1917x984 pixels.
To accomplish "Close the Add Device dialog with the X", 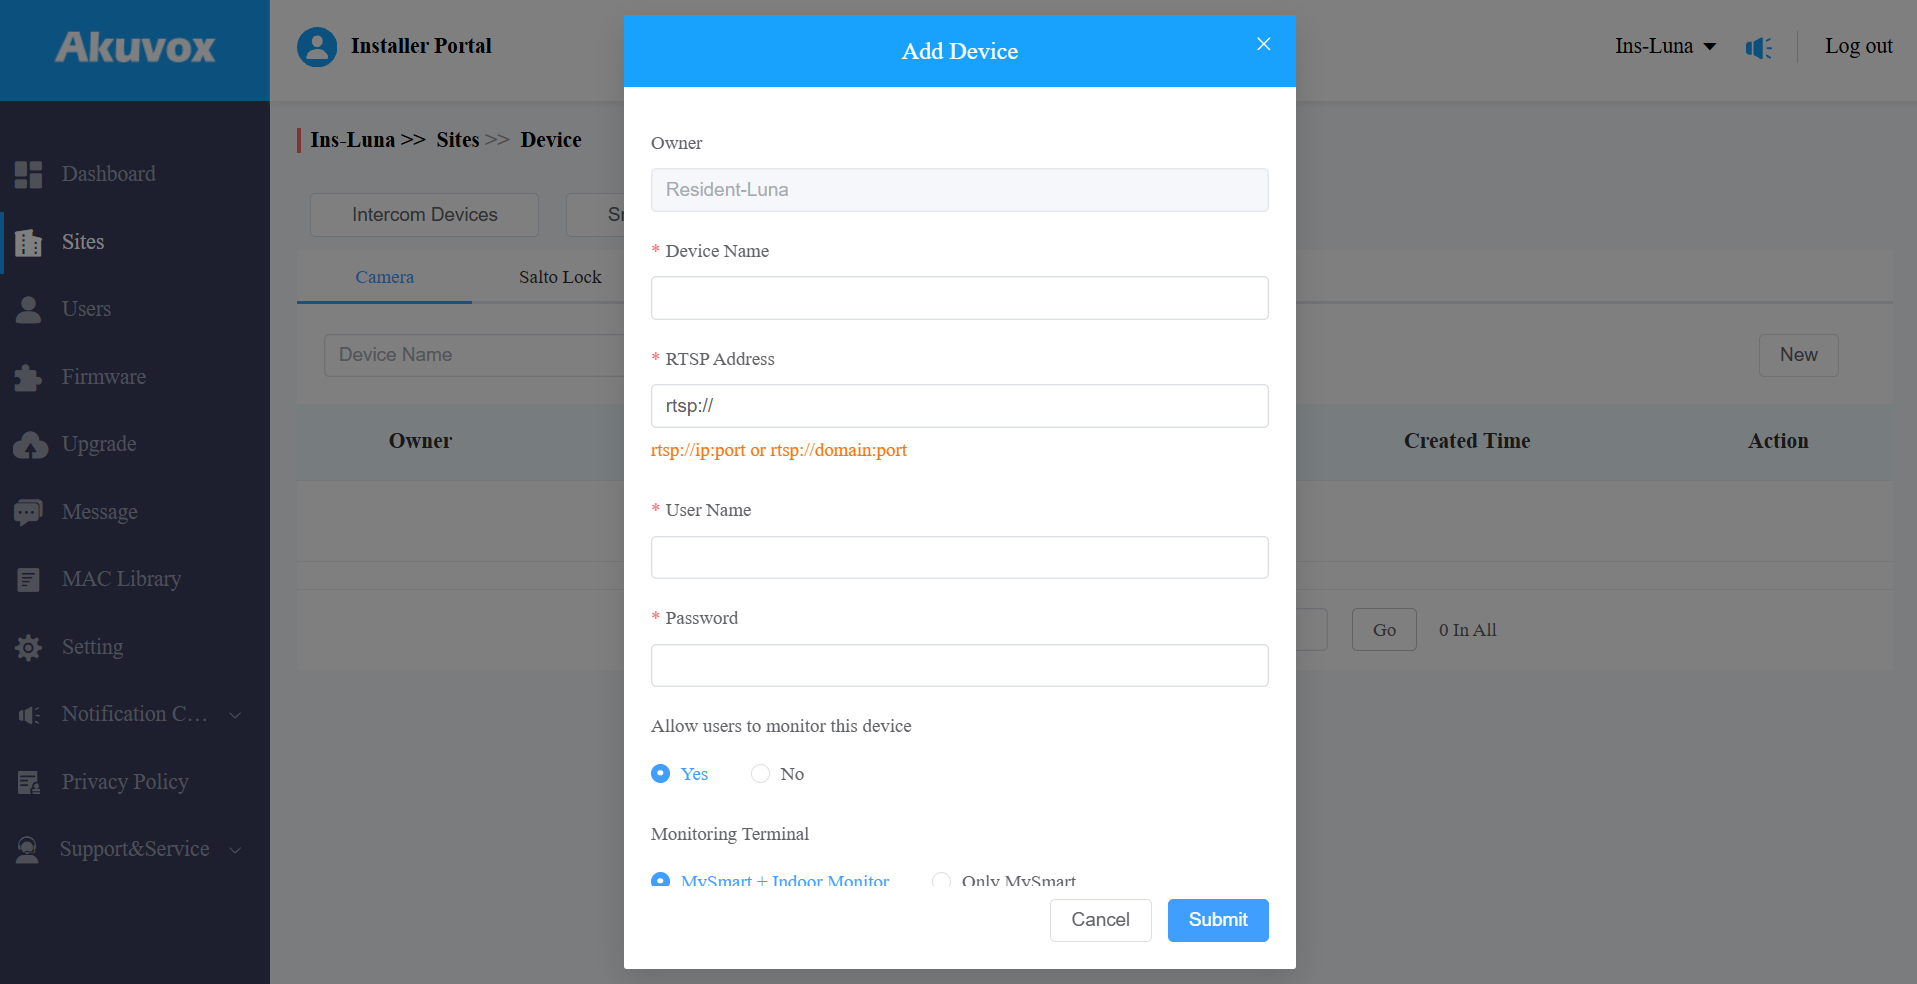I will tap(1264, 44).
